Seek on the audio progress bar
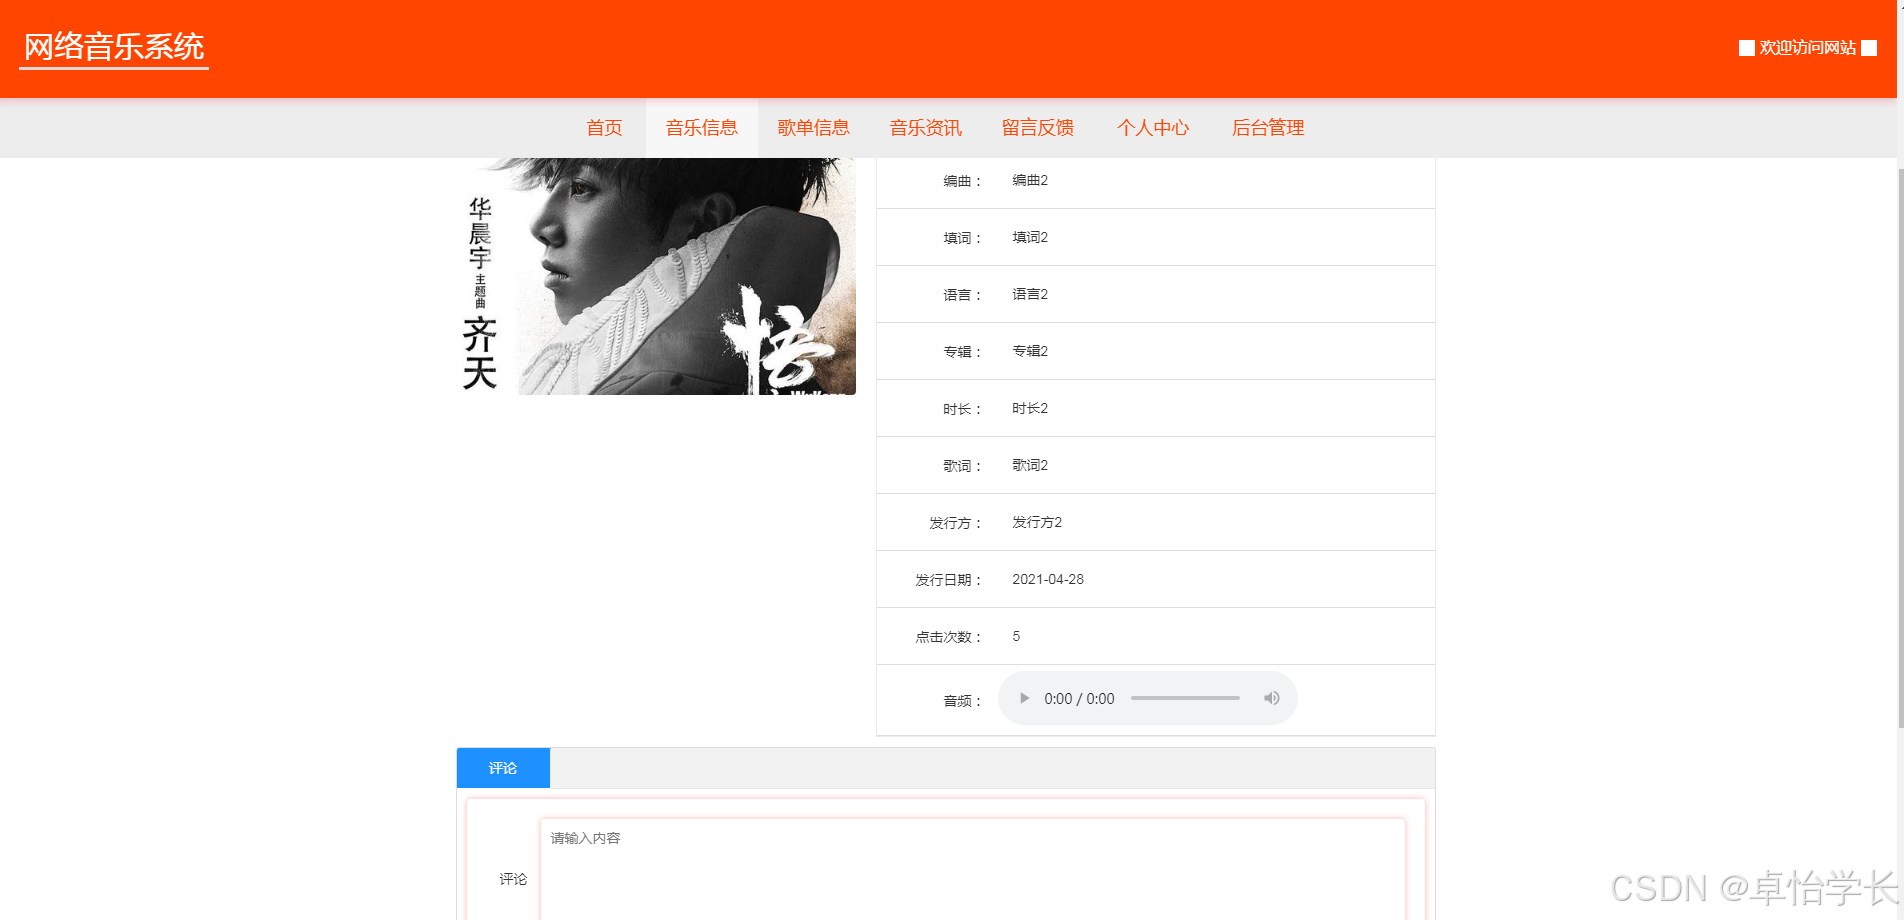 click(x=1185, y=698)
